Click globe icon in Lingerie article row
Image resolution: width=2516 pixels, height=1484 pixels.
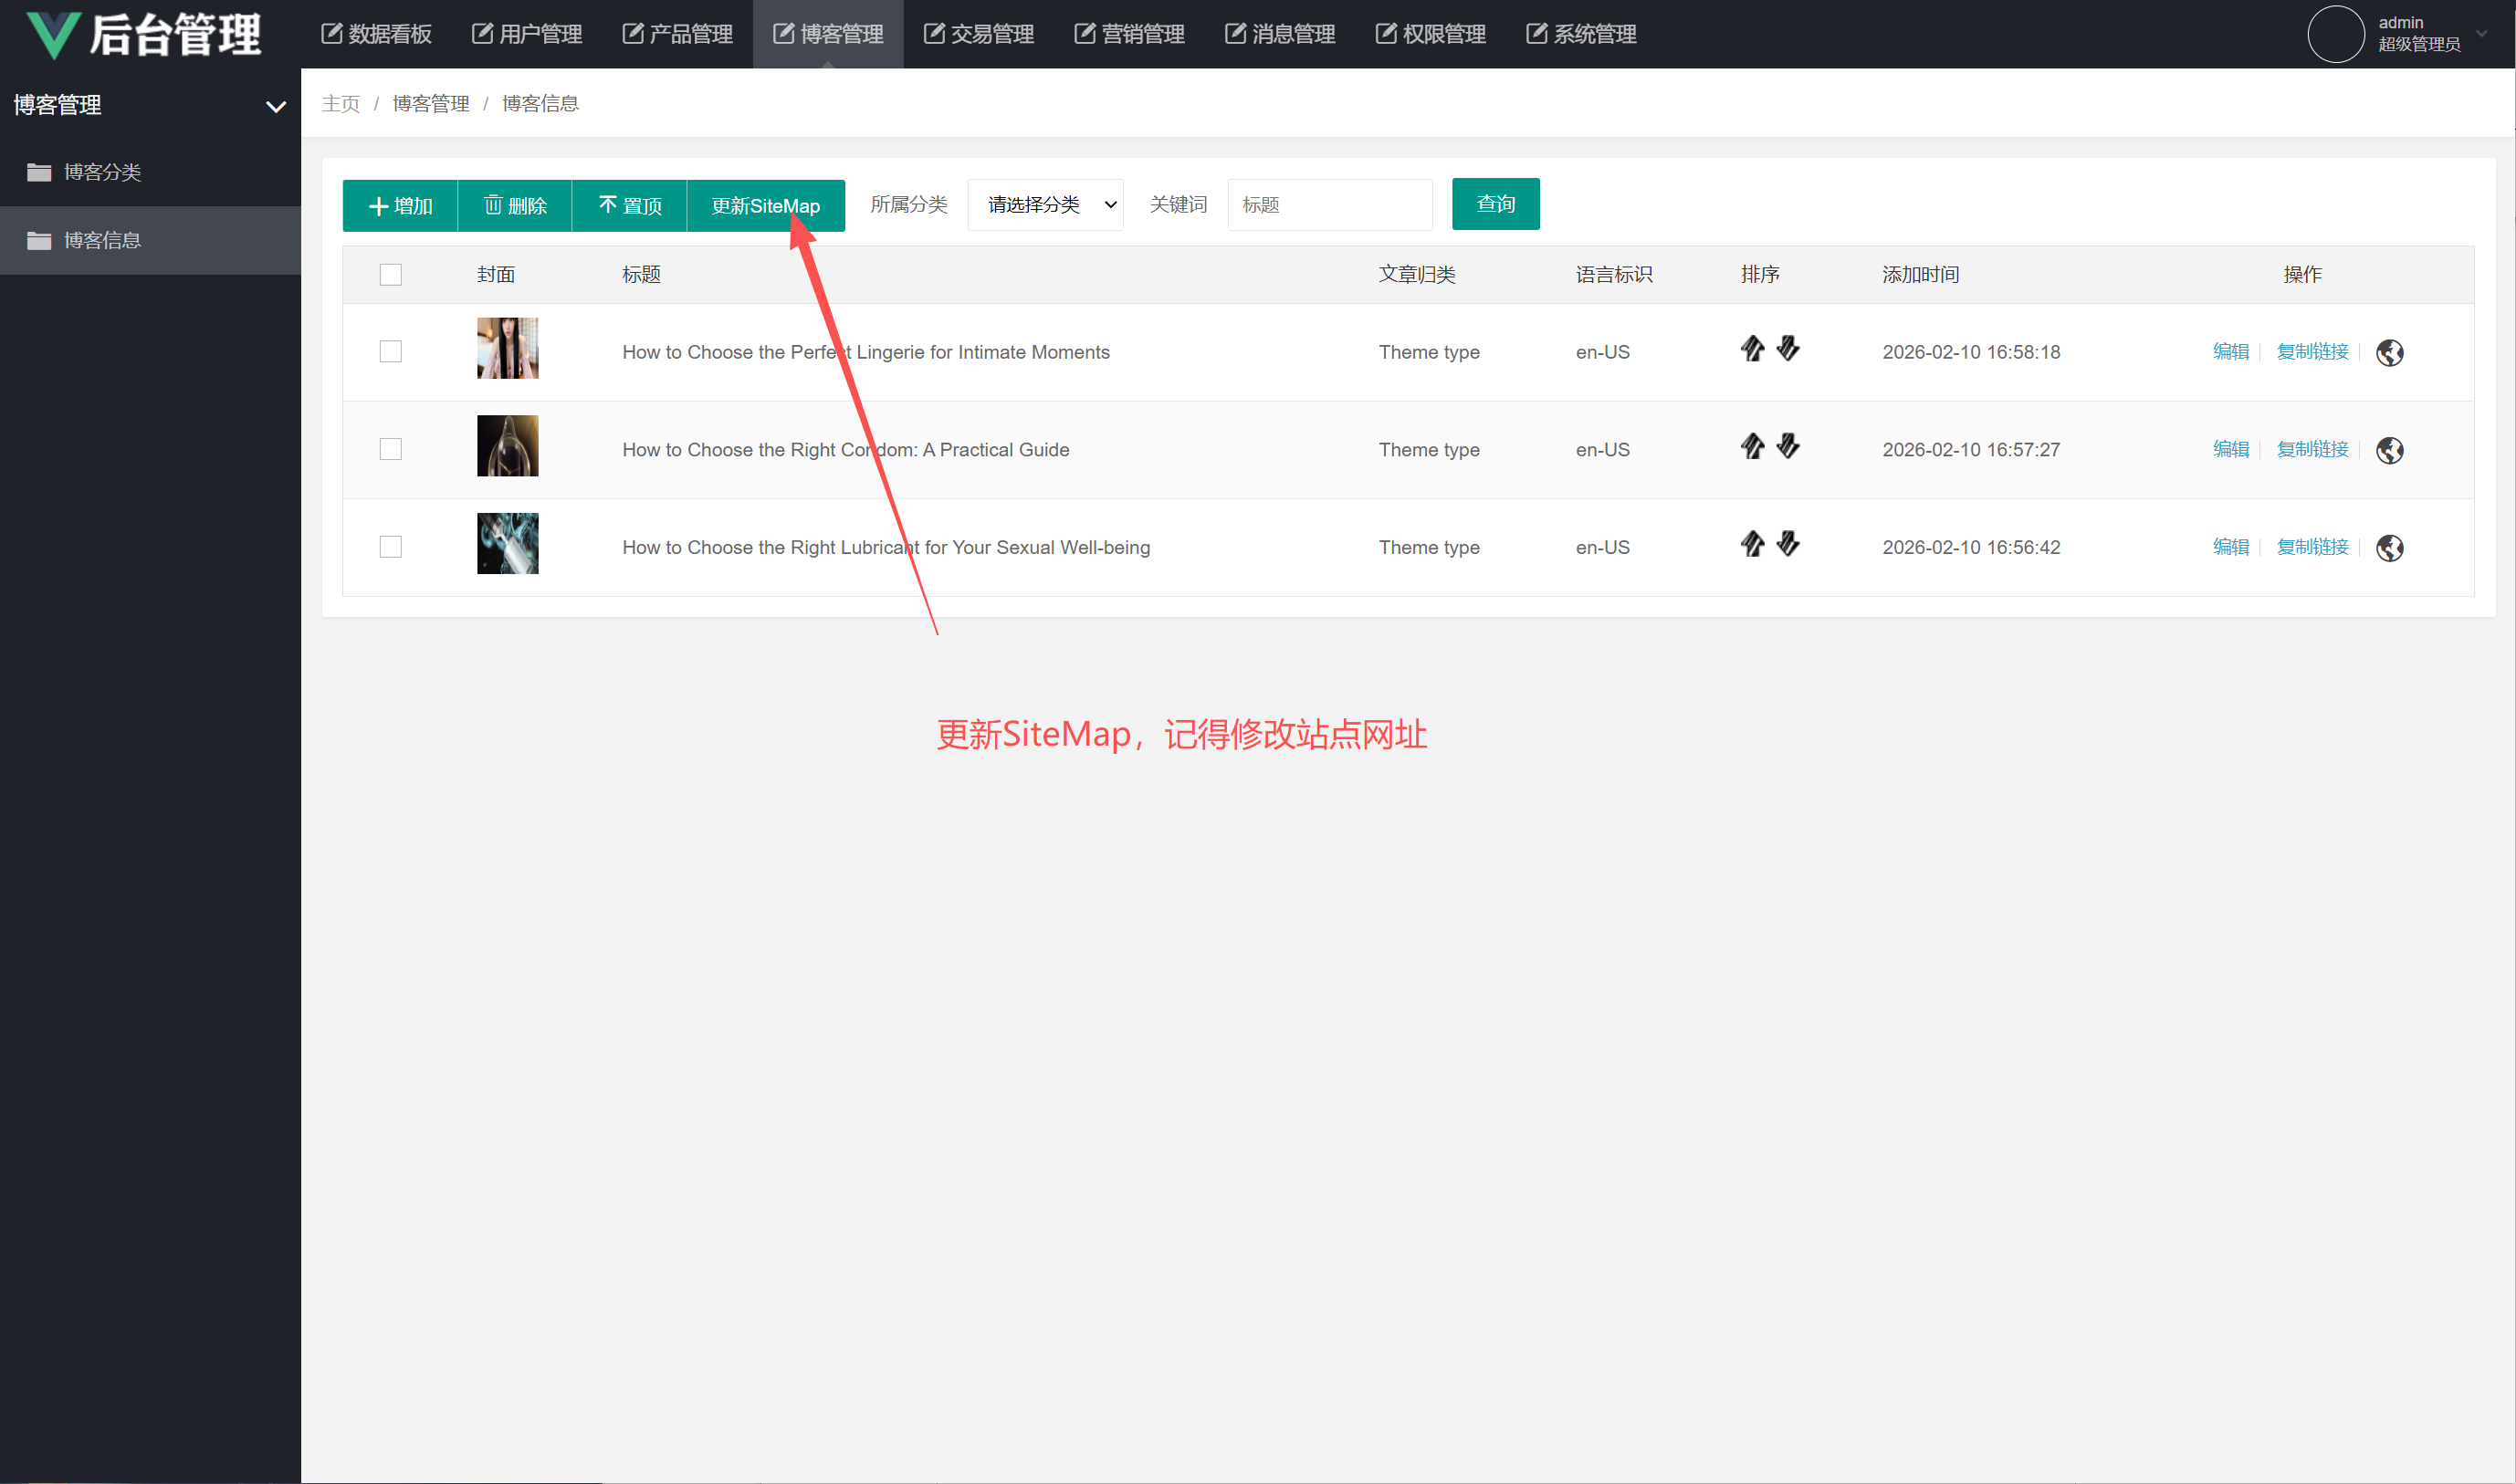click(x=2389, y=353)
